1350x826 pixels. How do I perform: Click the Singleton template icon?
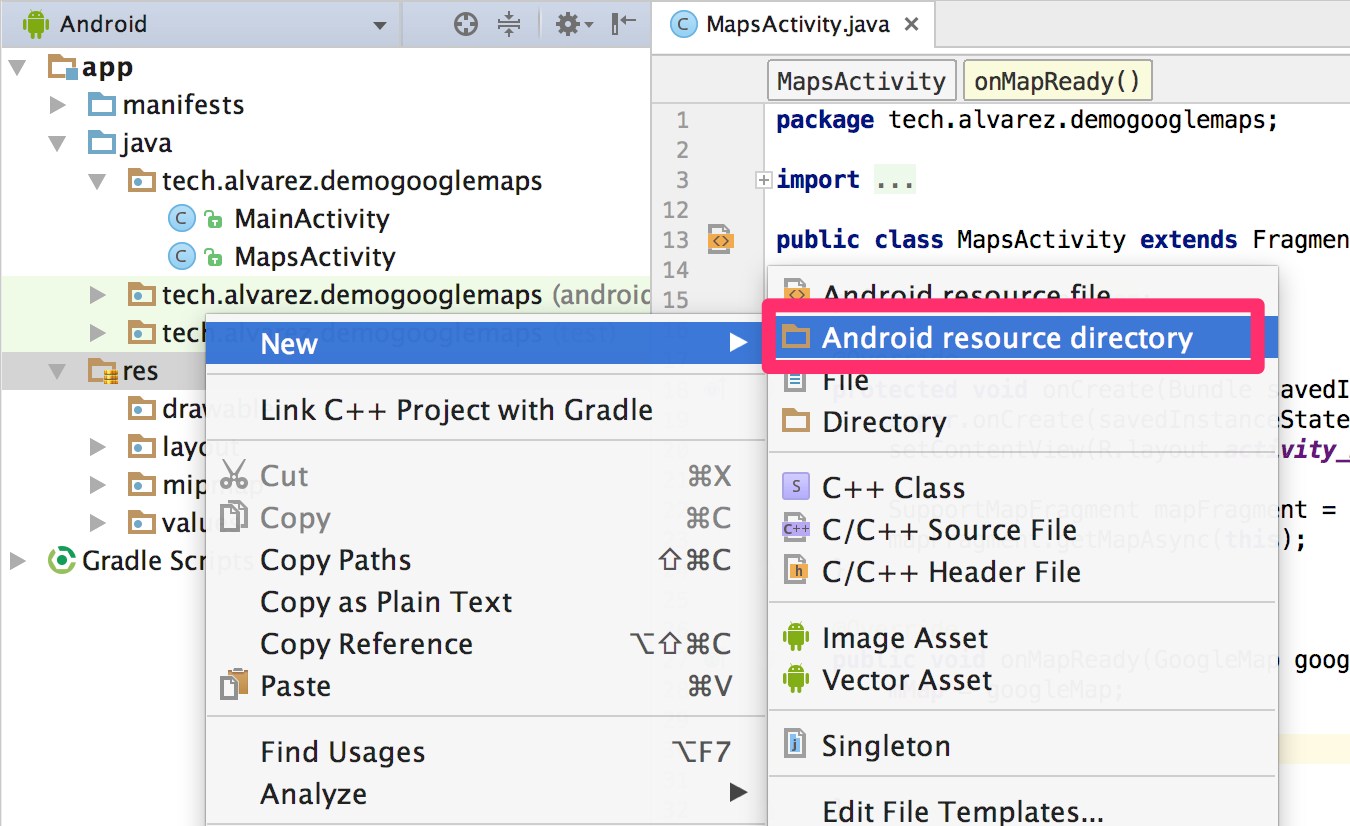point(796,745)
